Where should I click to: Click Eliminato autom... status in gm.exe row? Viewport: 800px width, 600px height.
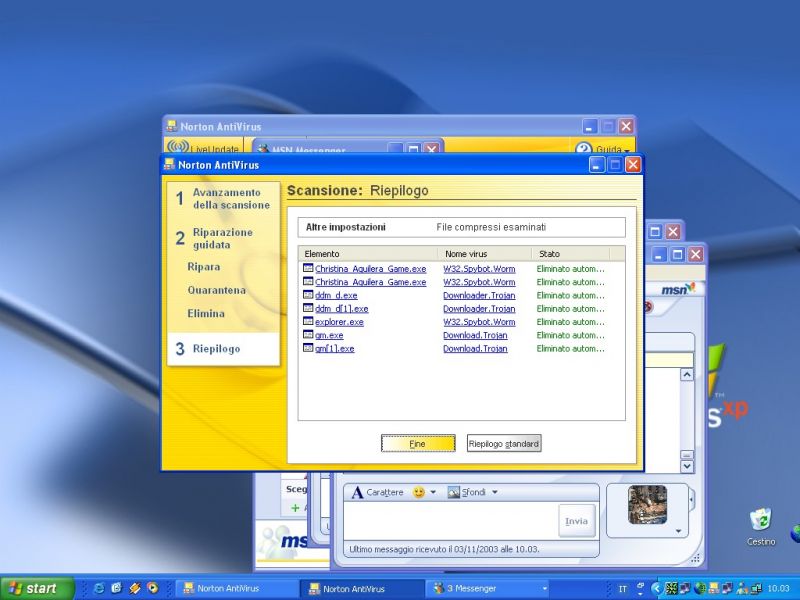(570, 335)
